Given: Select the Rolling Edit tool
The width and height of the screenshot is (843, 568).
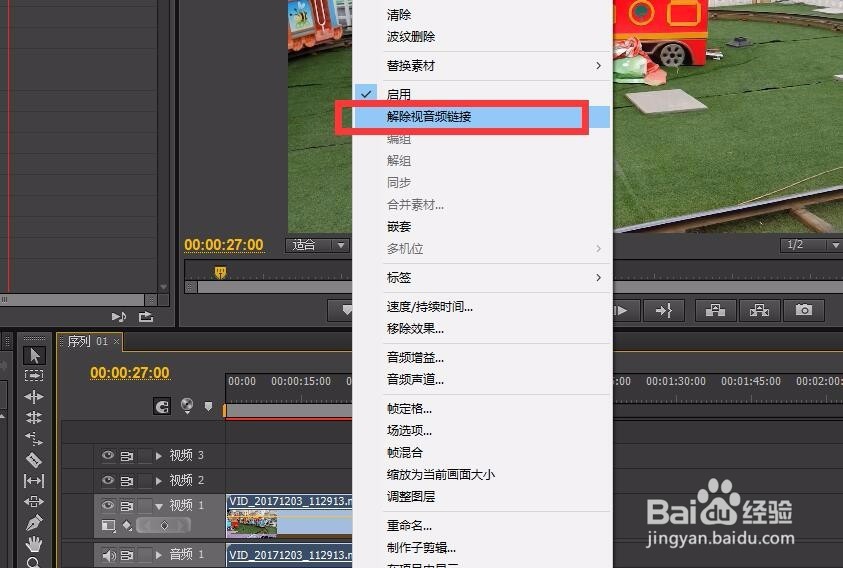Looking at the screenshot, I should coord(34,417).
